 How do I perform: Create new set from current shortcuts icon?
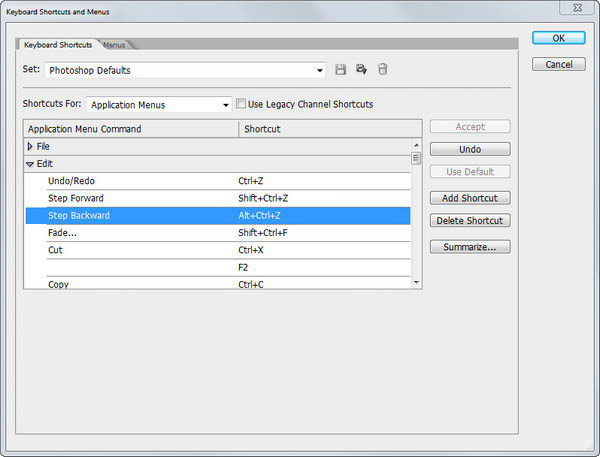click(x=361, y=69)
